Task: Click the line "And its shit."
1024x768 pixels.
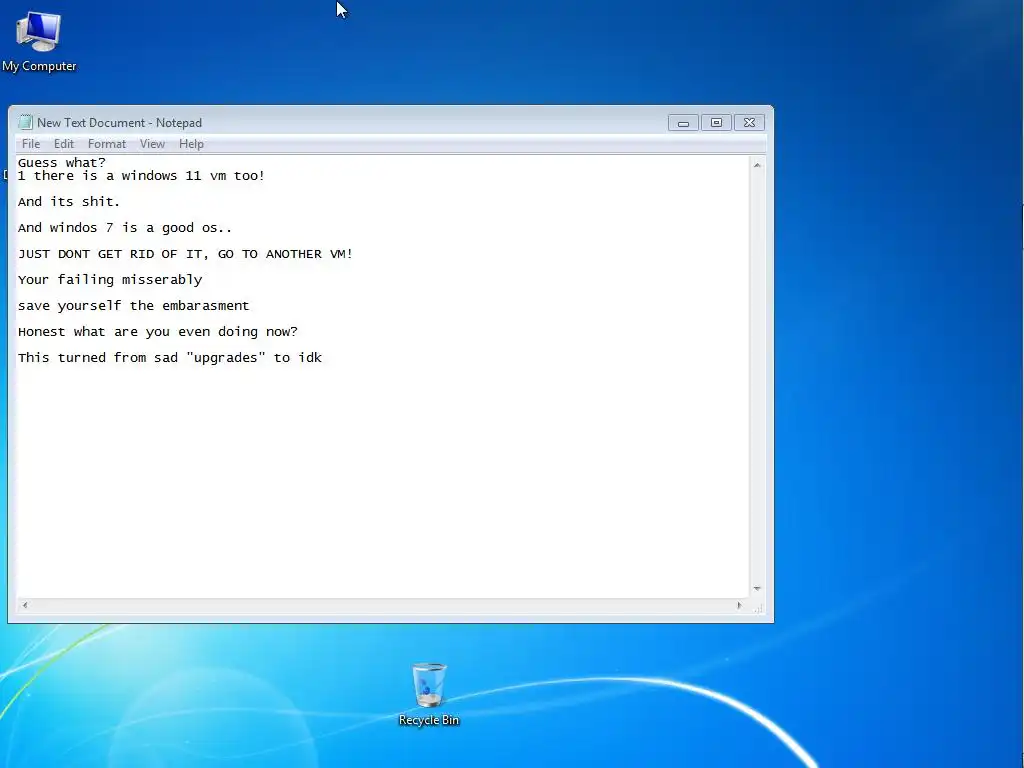Action: (69, 202)
